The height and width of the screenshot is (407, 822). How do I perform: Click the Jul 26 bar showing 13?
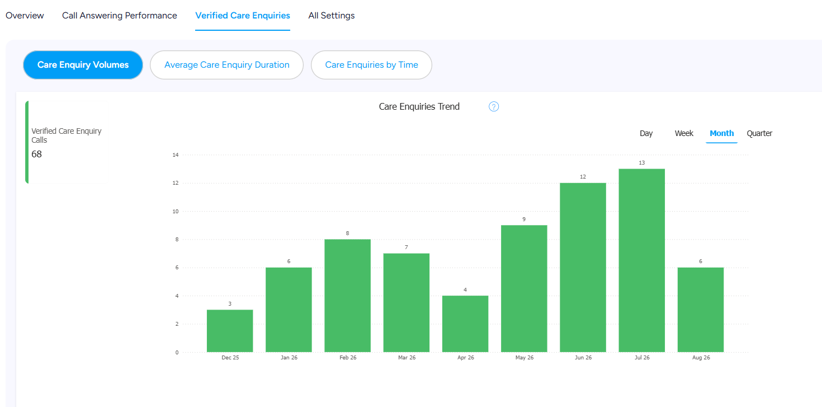click(x=642, y=260)
